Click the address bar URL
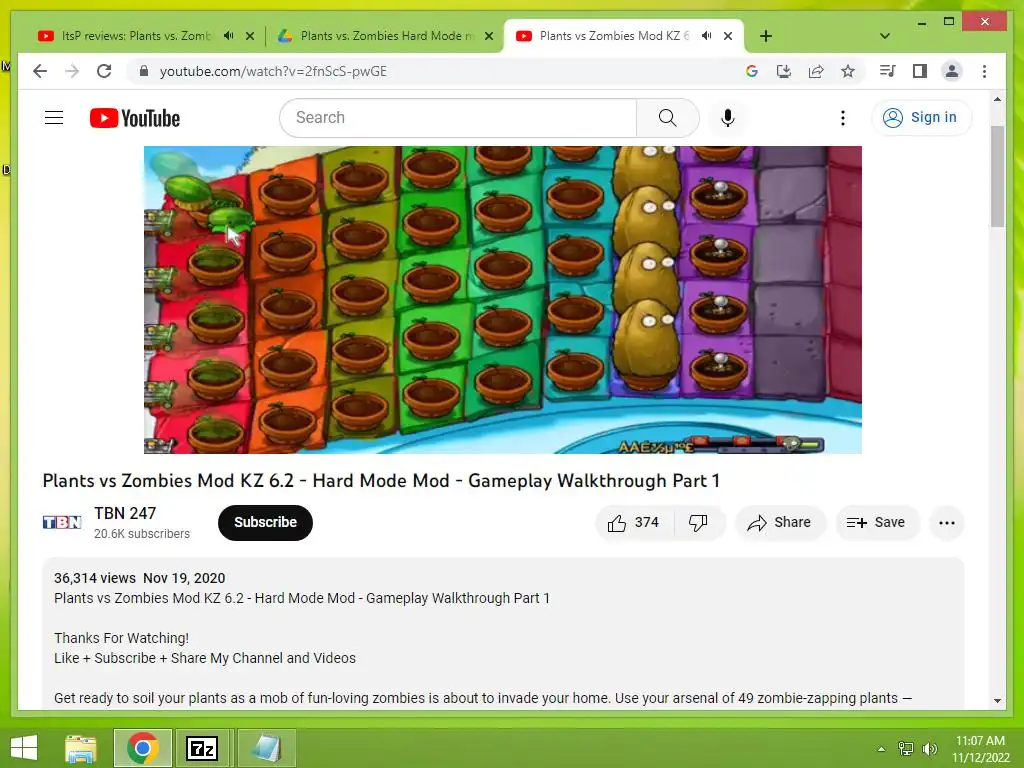The image size is (1024, 768). pyautogui.click(x=273, y=71)
